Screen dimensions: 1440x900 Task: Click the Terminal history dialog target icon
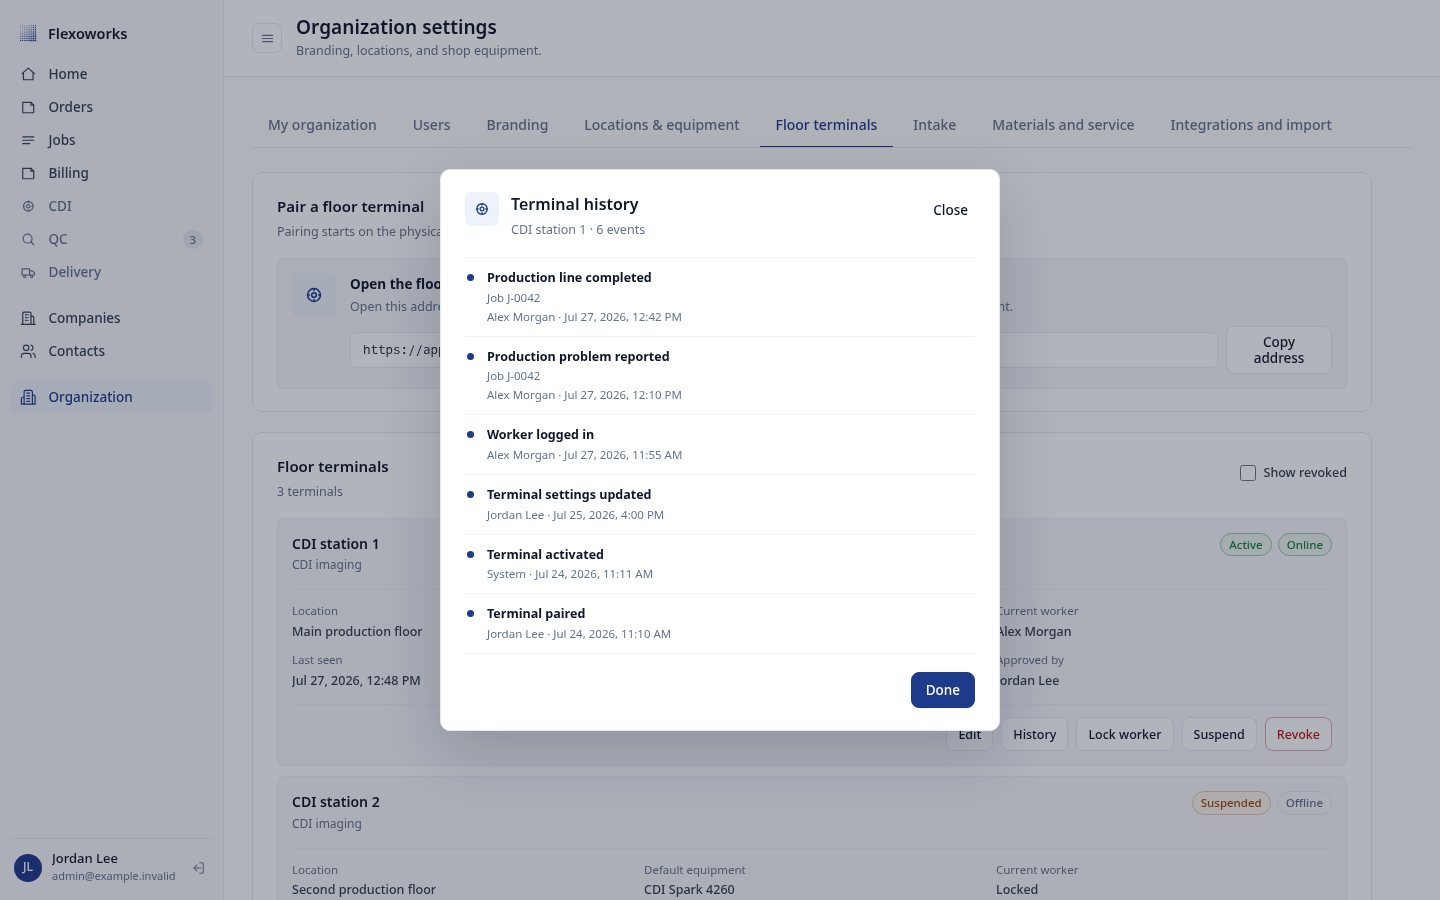point(482,210)
